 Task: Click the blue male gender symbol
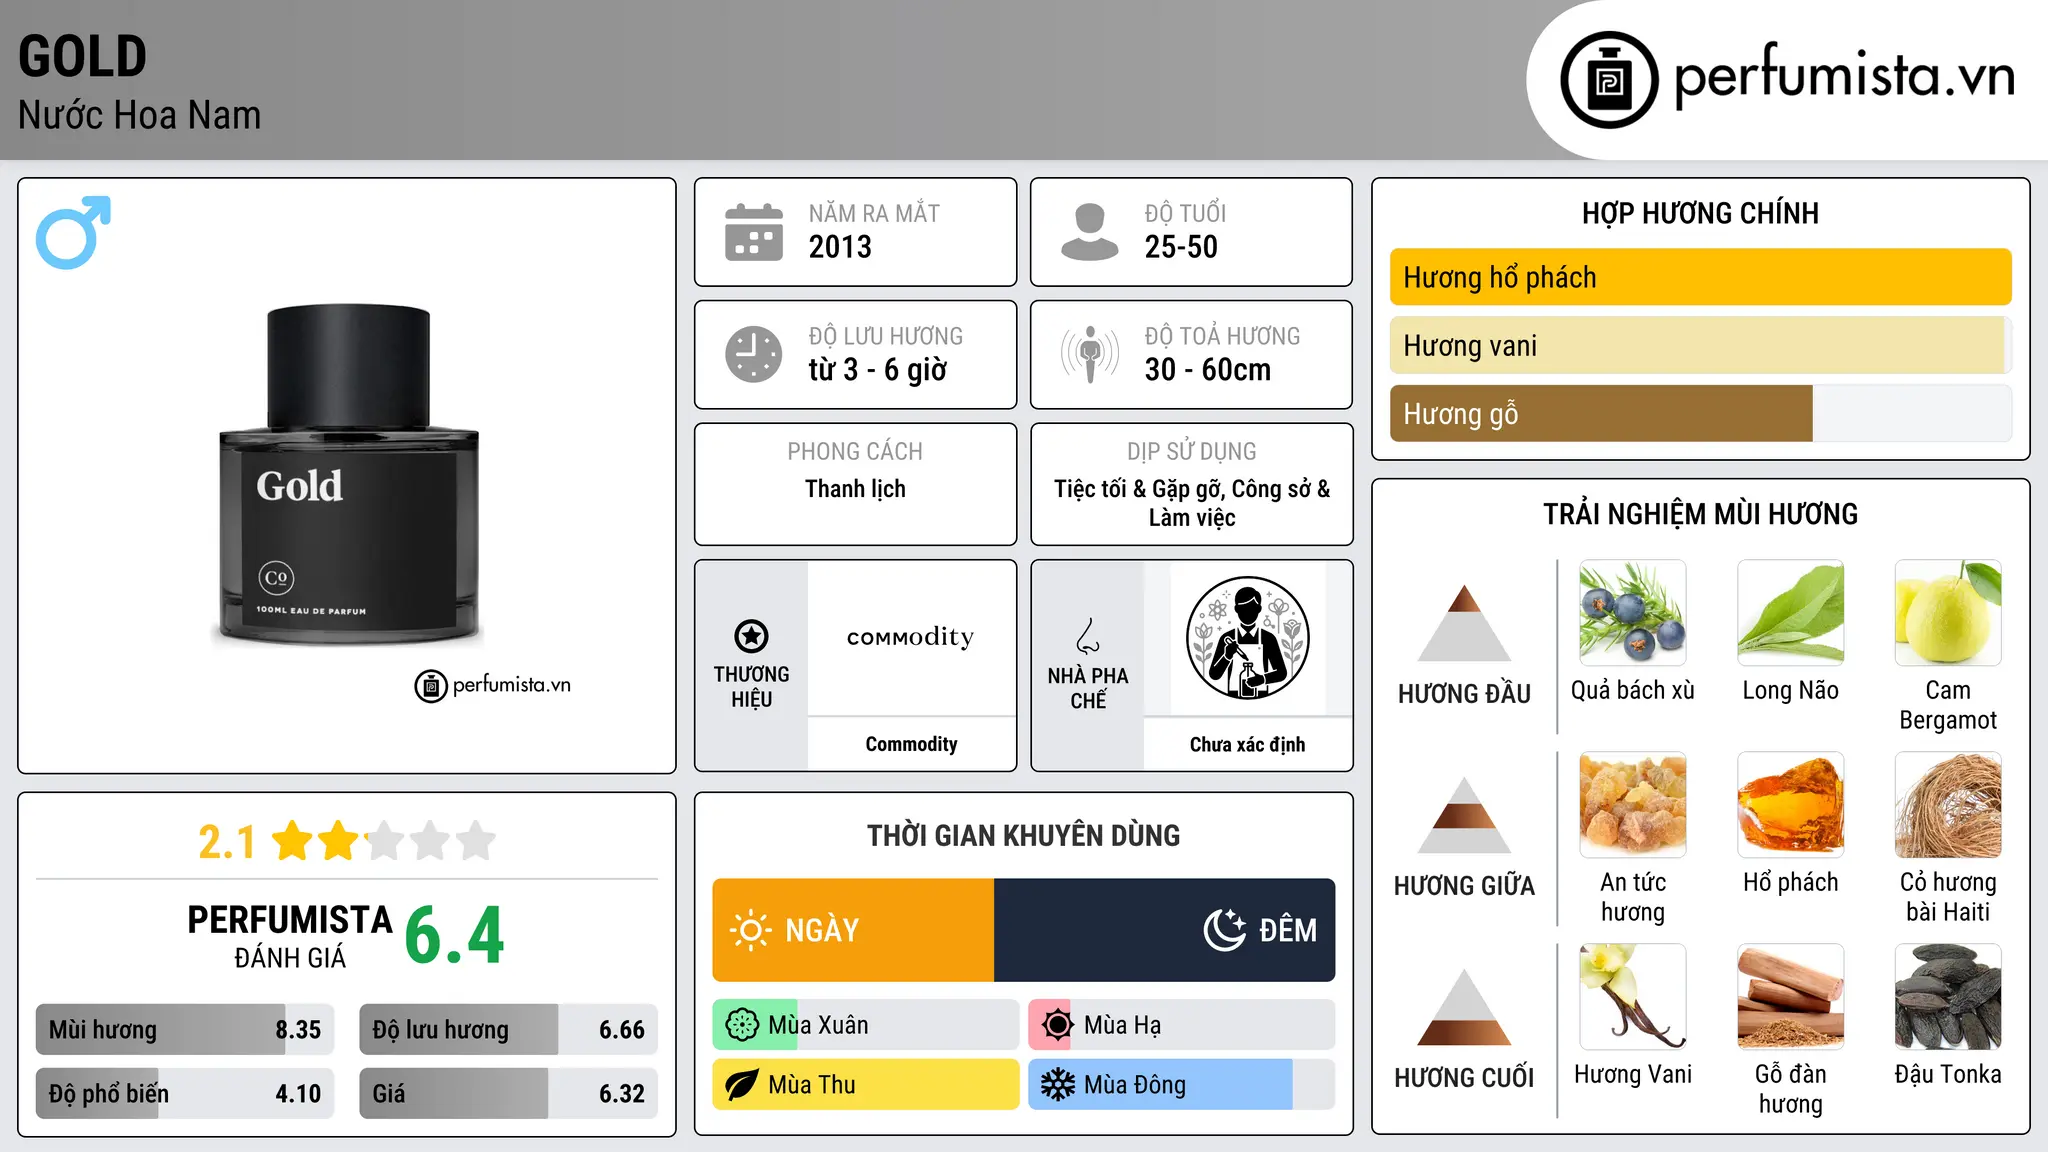pyautogui.click(x=73, y=232)
